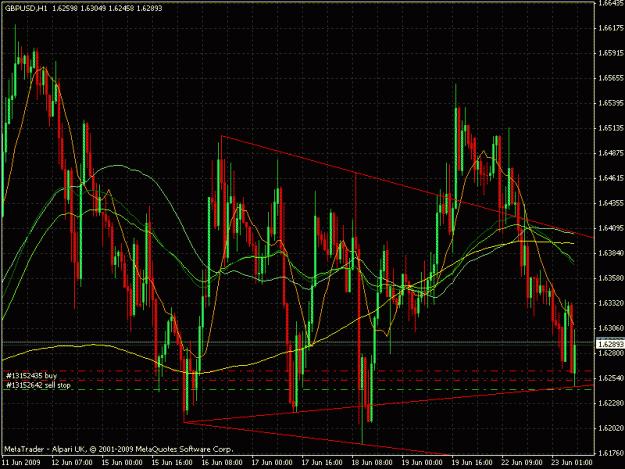Click the 1.62540 price axis label

coord(611,378)
